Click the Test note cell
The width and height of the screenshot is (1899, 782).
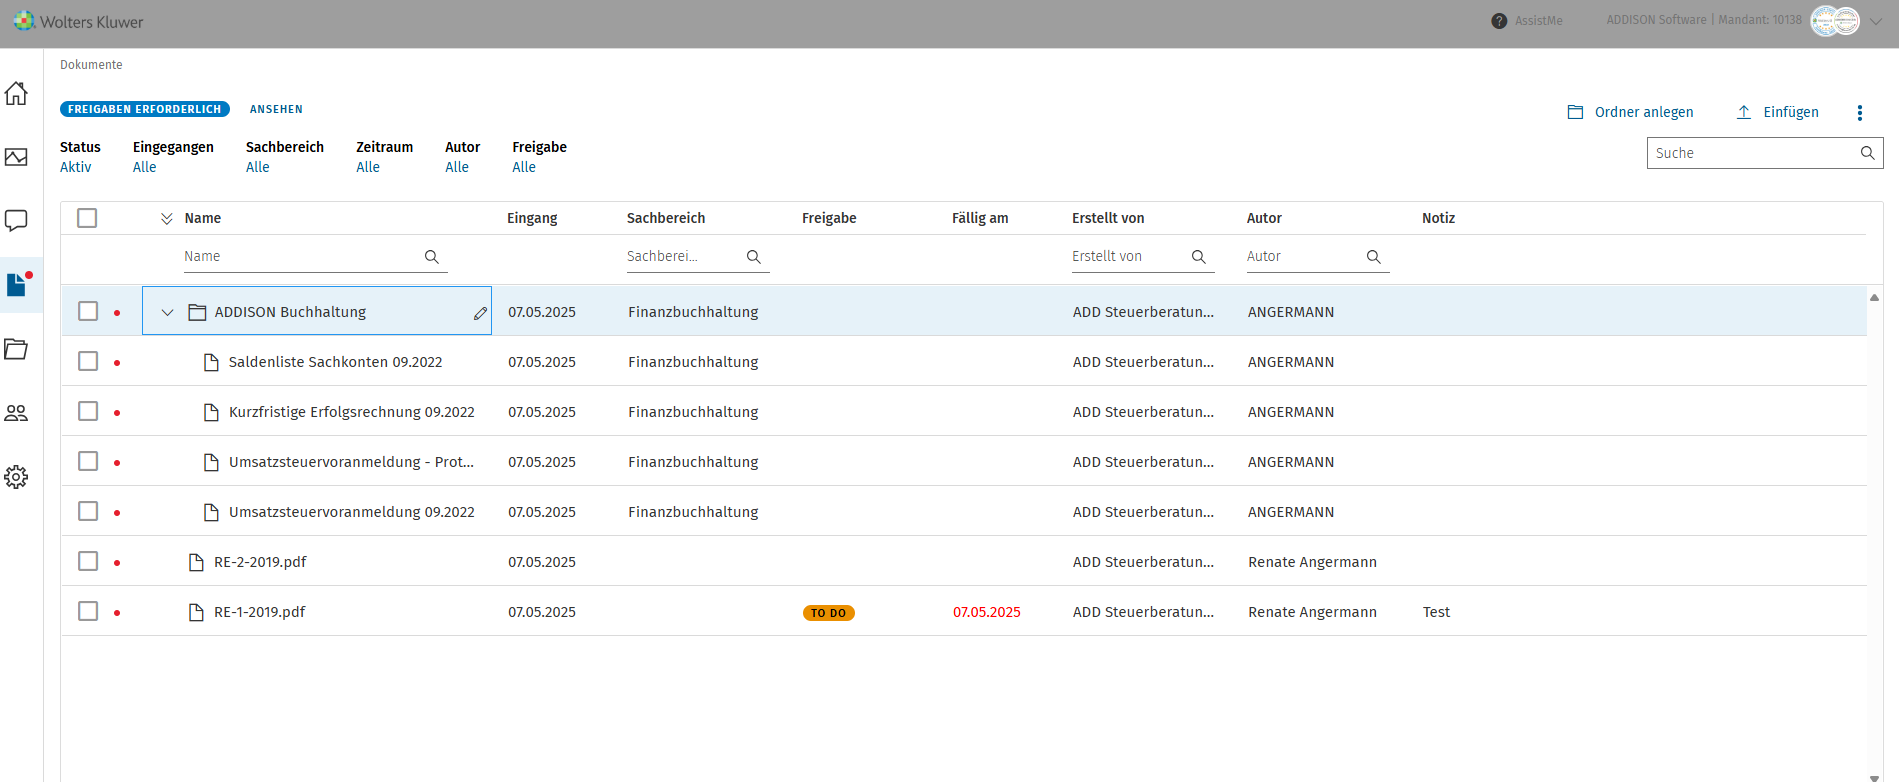[1436, 612]
